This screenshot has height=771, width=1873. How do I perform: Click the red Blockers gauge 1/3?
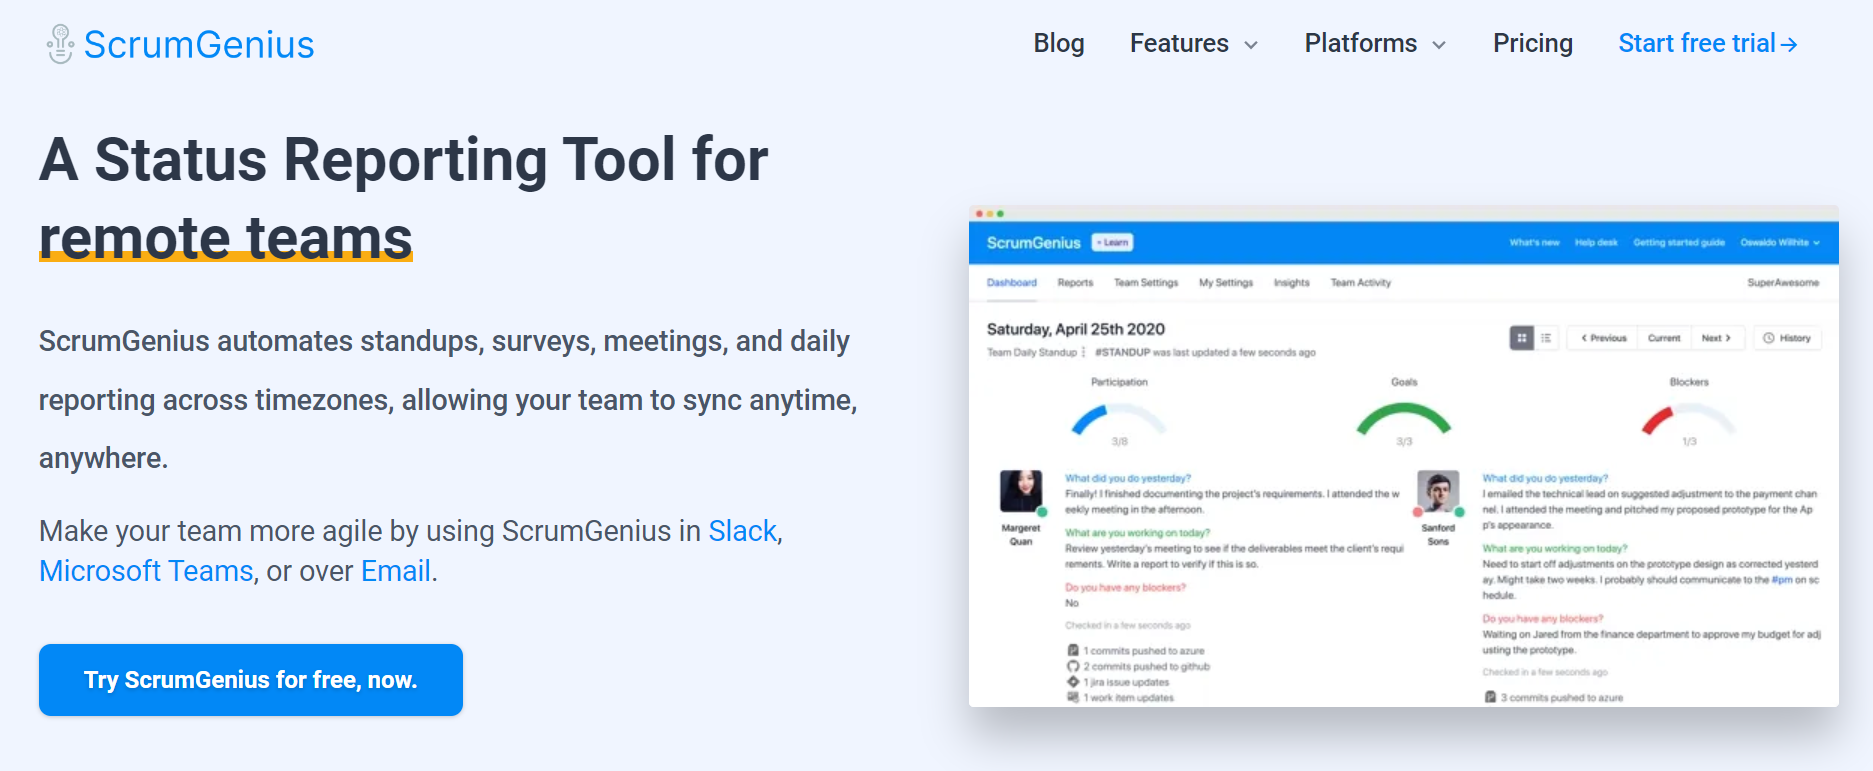(x=1689, y=422)
